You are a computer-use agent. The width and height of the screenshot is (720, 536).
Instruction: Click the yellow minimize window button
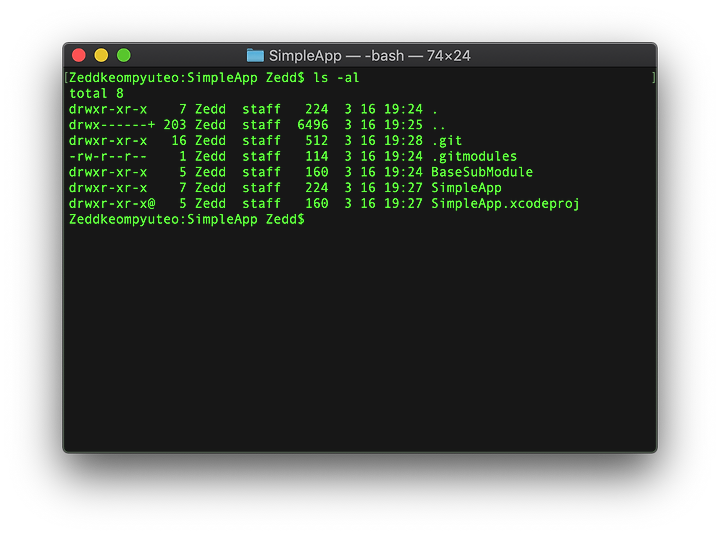click(101, 56)
